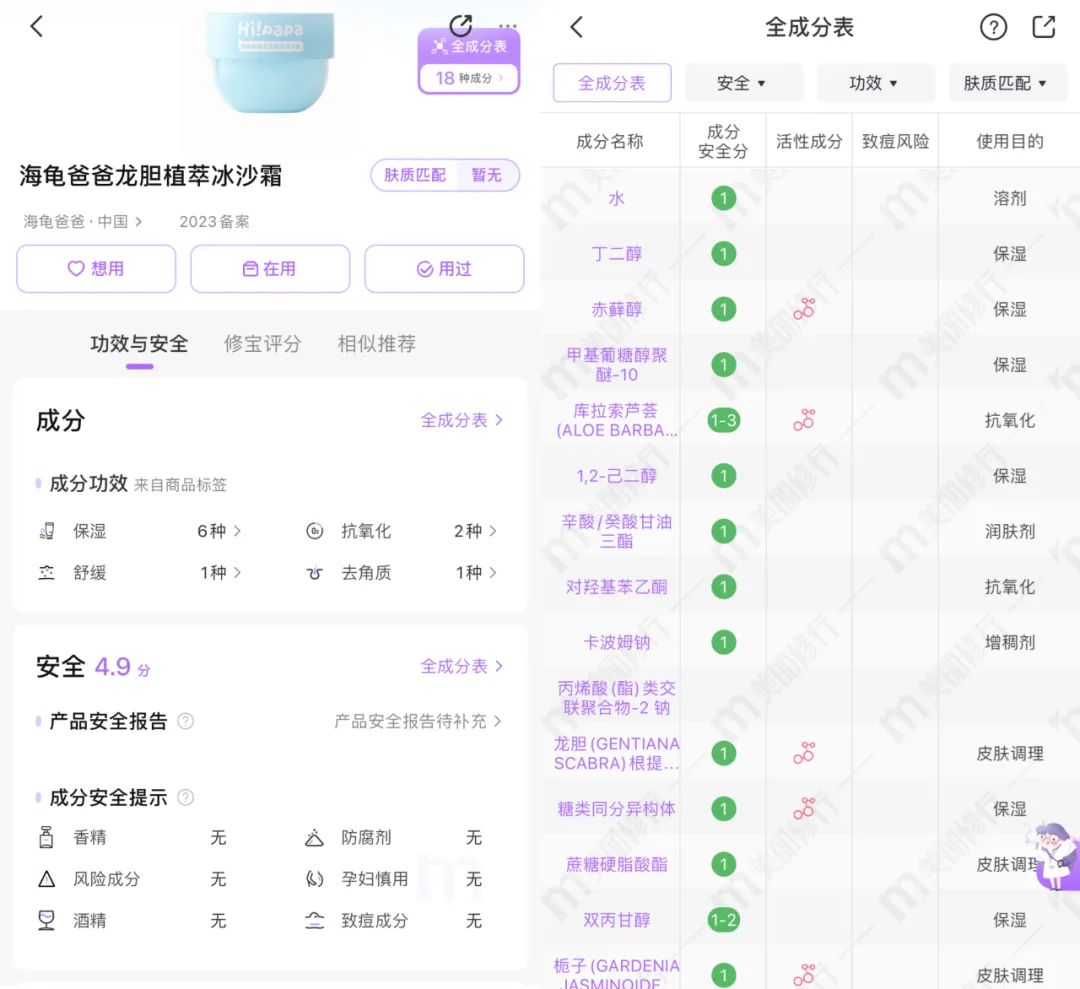
Task: Mark product as 用过
Action: point(444,269)
